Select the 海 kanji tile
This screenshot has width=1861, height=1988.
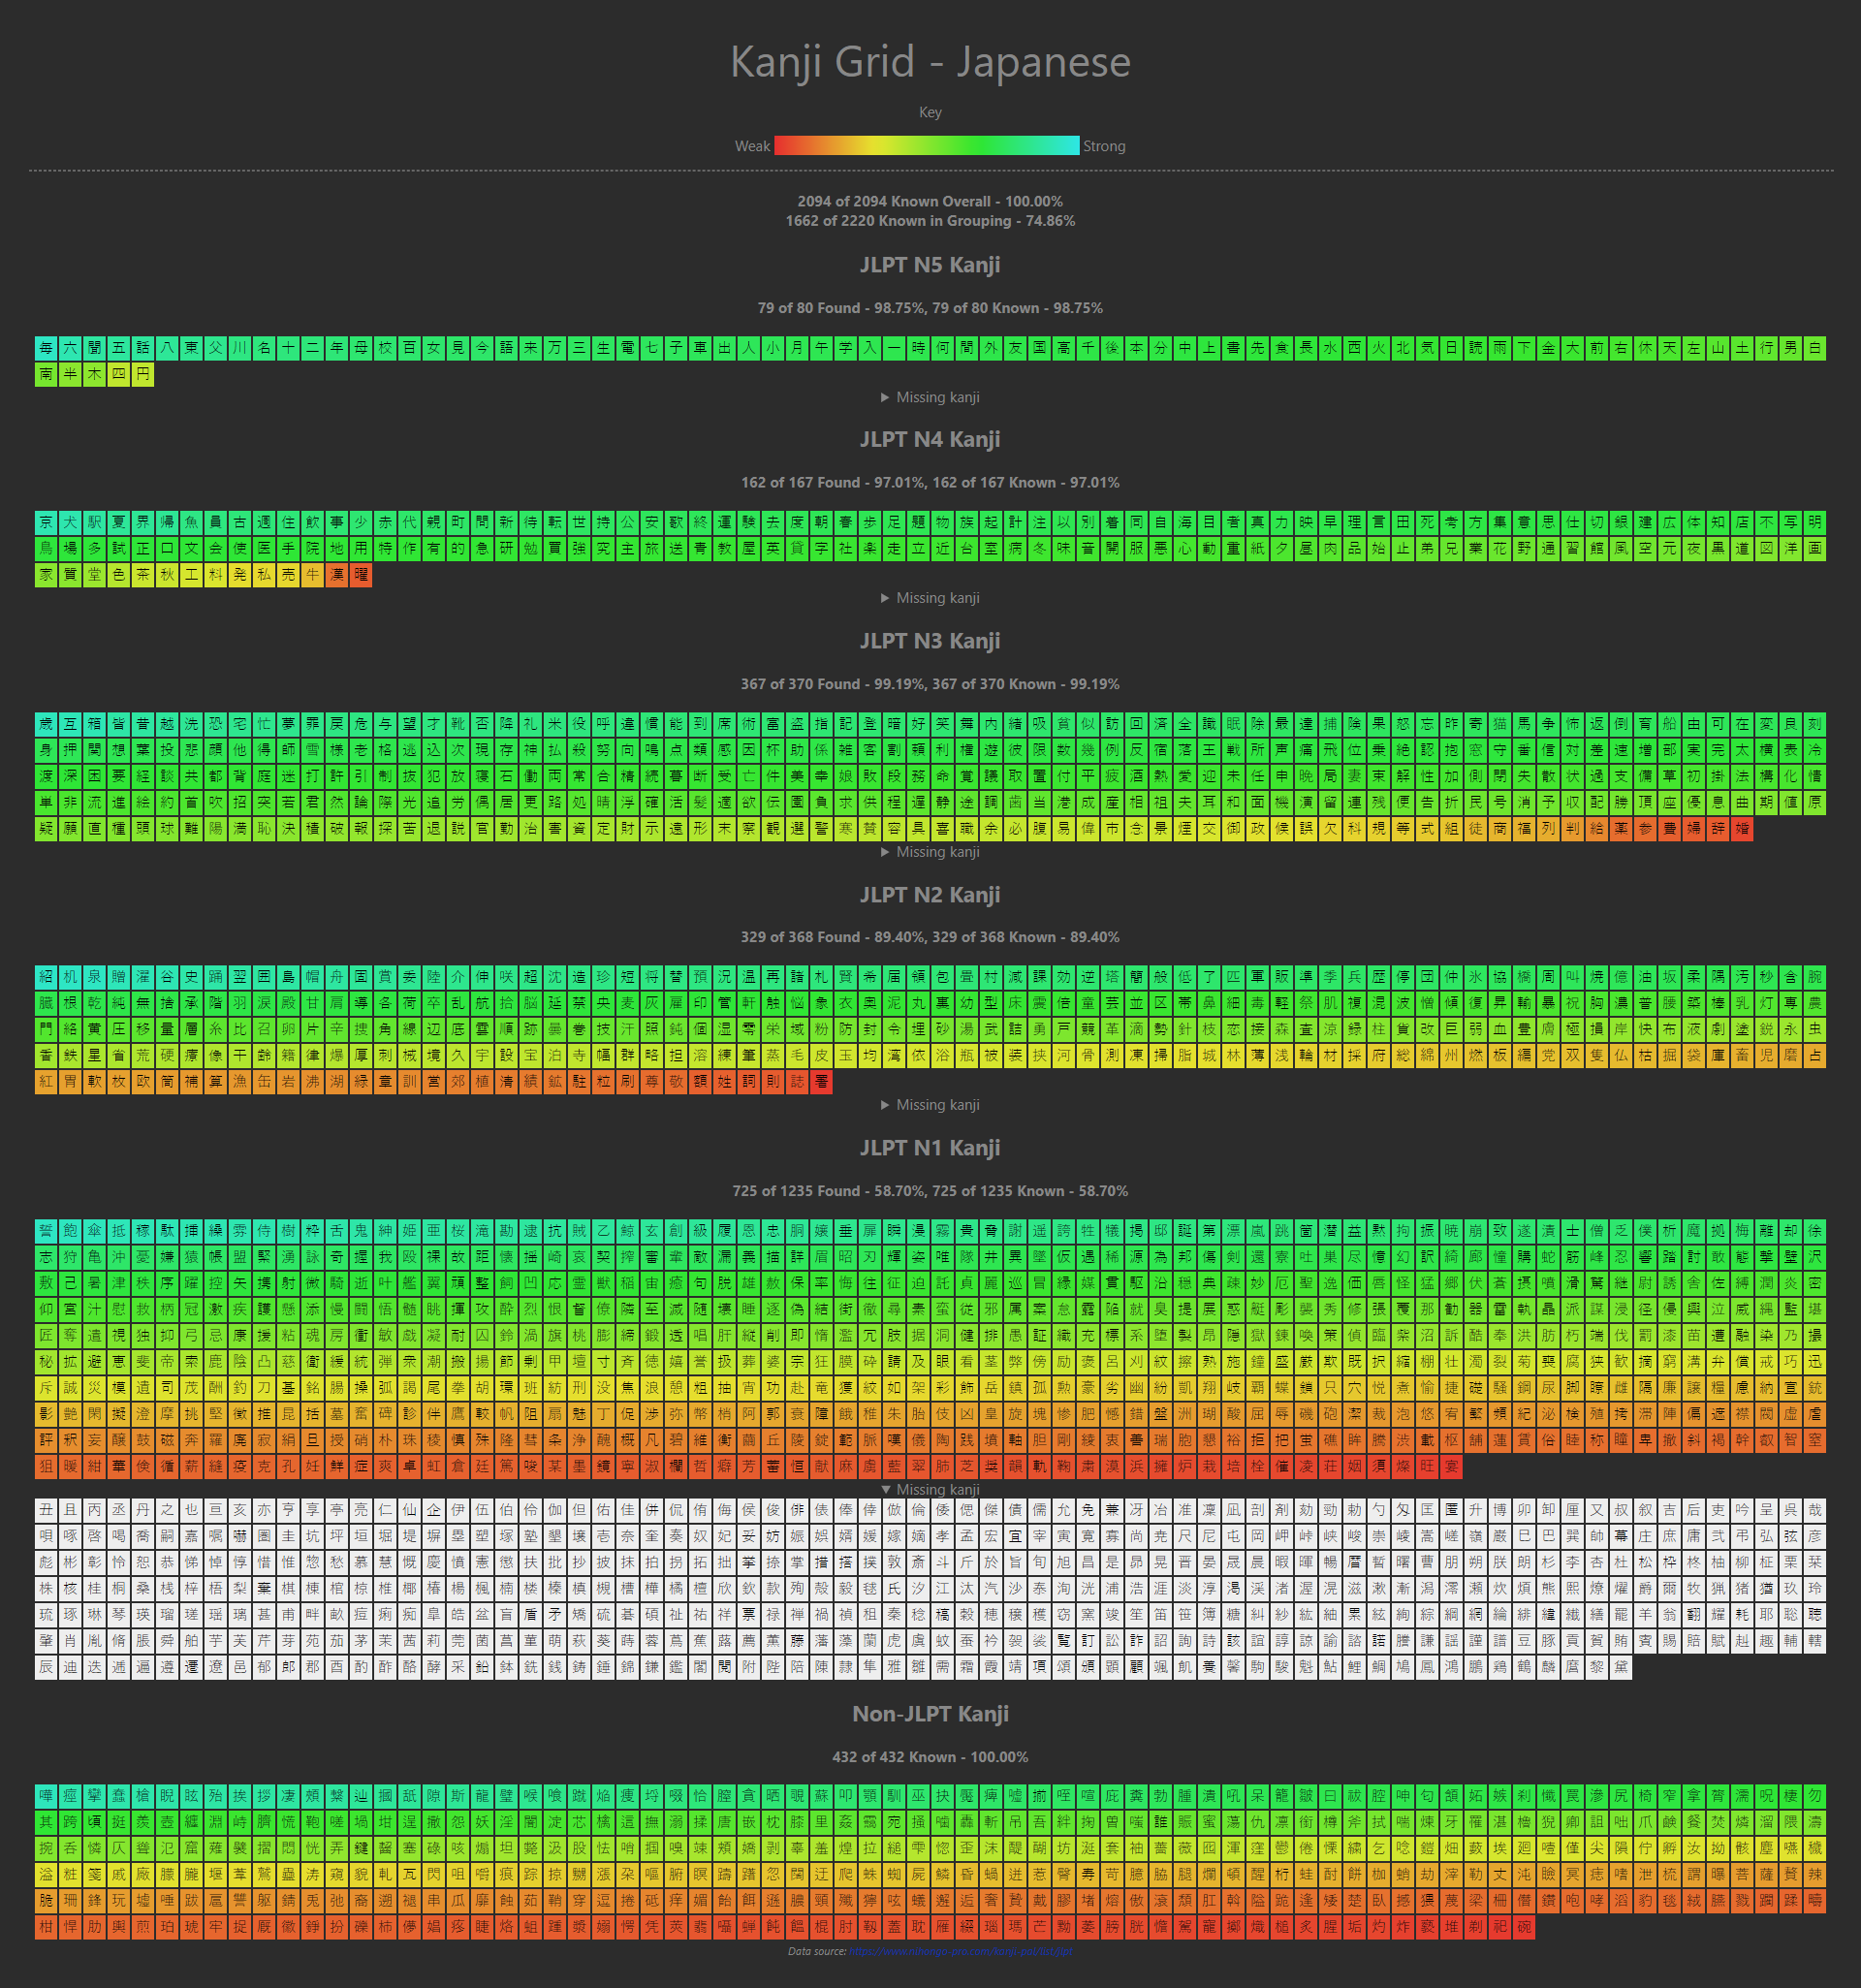tap(1185, 522)
